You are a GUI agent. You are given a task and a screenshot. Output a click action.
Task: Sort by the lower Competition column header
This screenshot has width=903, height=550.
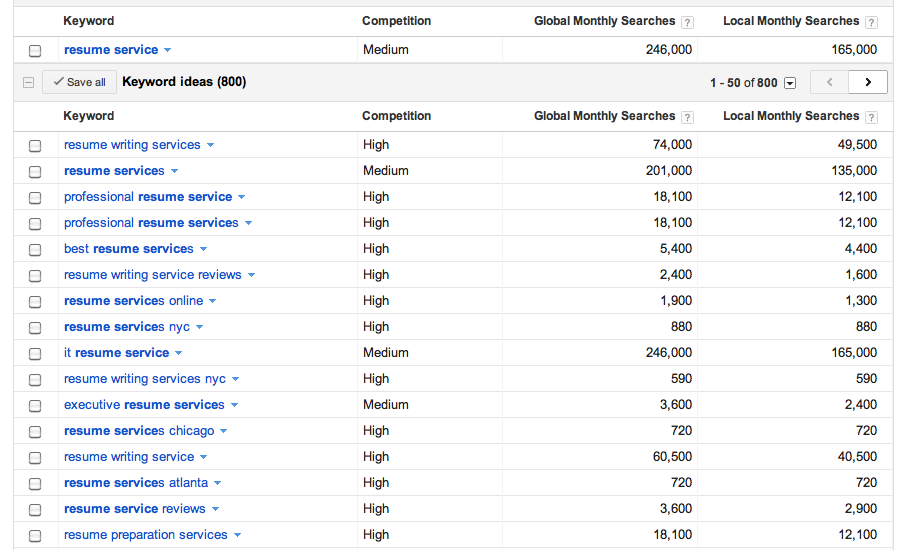[396, 116]
